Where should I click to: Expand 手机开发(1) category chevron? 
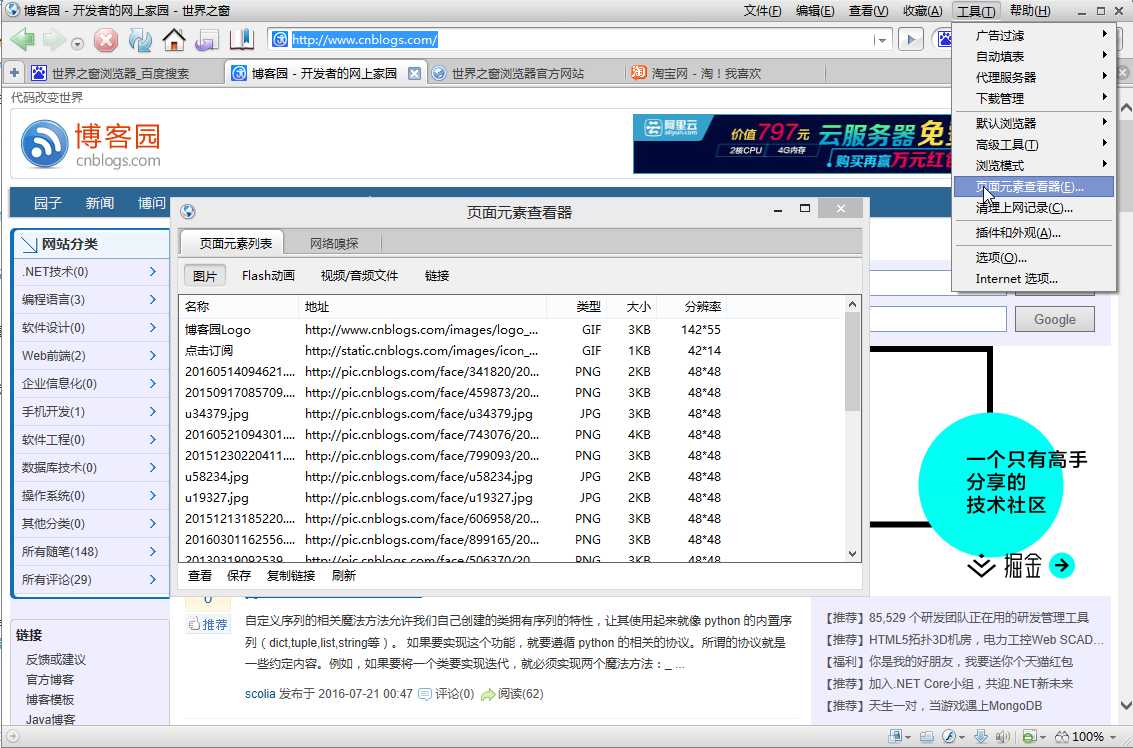[152, 411]
